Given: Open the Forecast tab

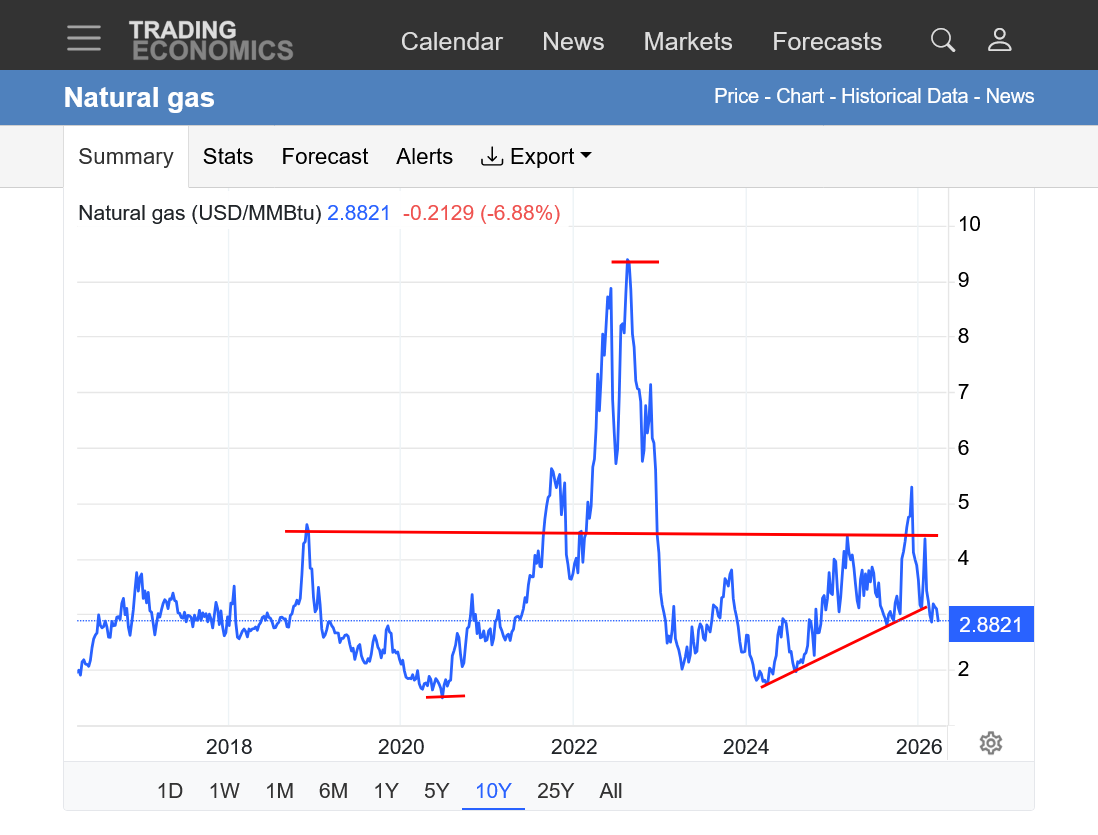Looking at the screenshot, I should [x=324, y=156].
